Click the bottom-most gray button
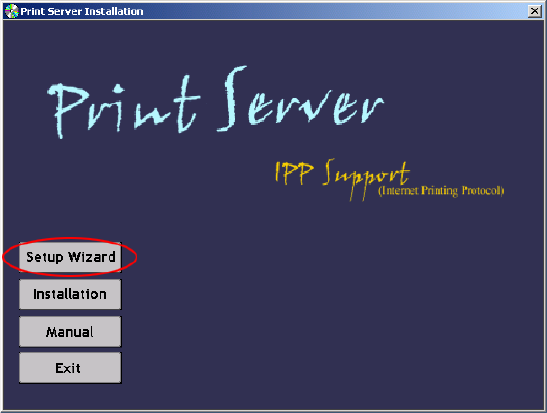 [70, 368]
